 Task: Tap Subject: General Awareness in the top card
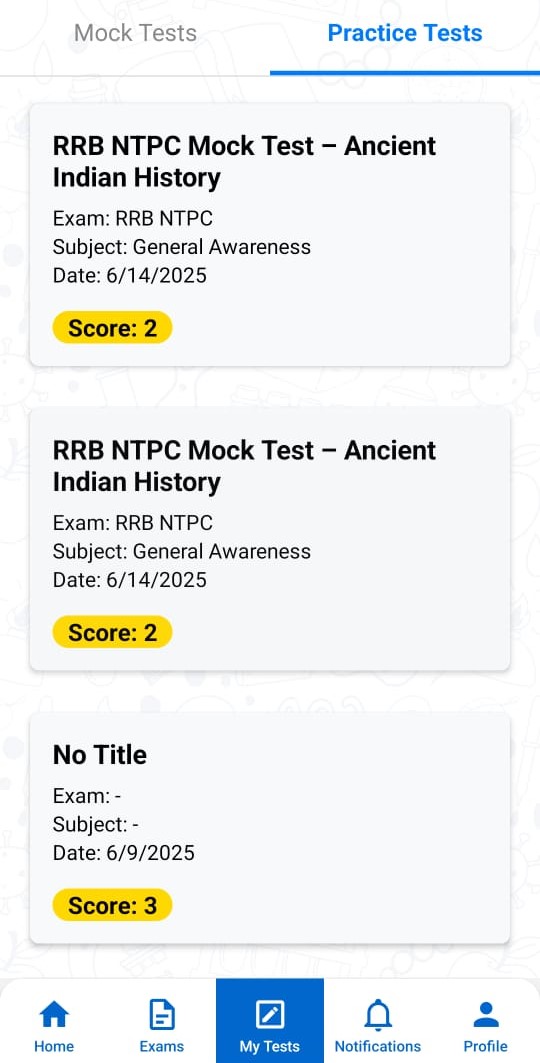click(x=182, y=247)
